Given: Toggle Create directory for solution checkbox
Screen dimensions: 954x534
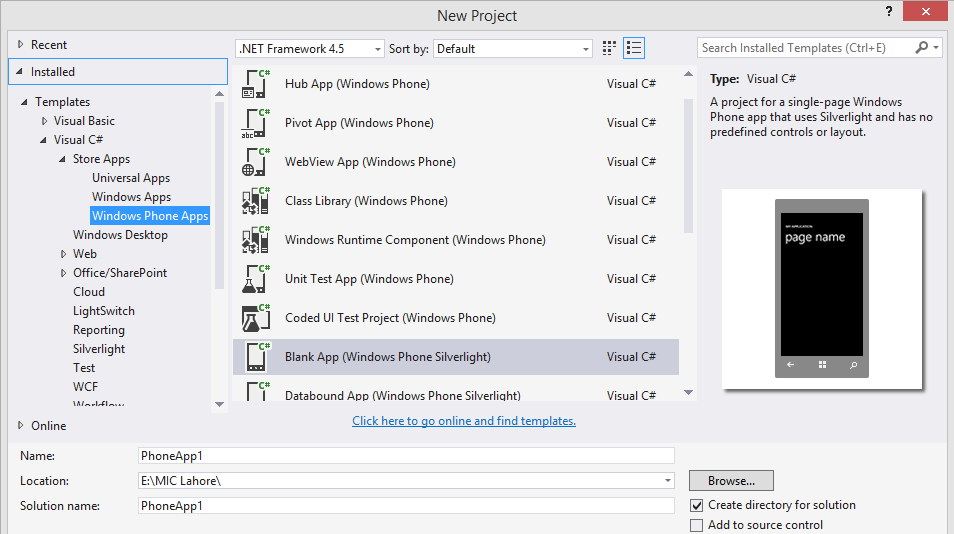Looking at the screenshot, I should point(697,505).
